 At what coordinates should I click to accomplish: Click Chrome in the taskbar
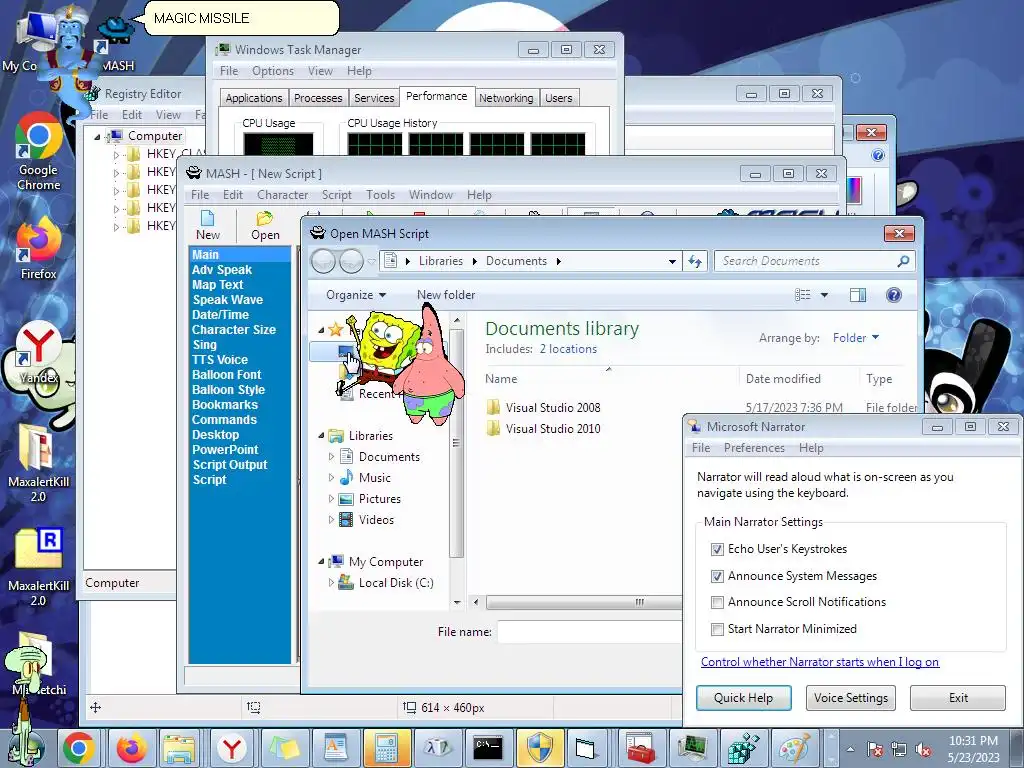point(79,748)
